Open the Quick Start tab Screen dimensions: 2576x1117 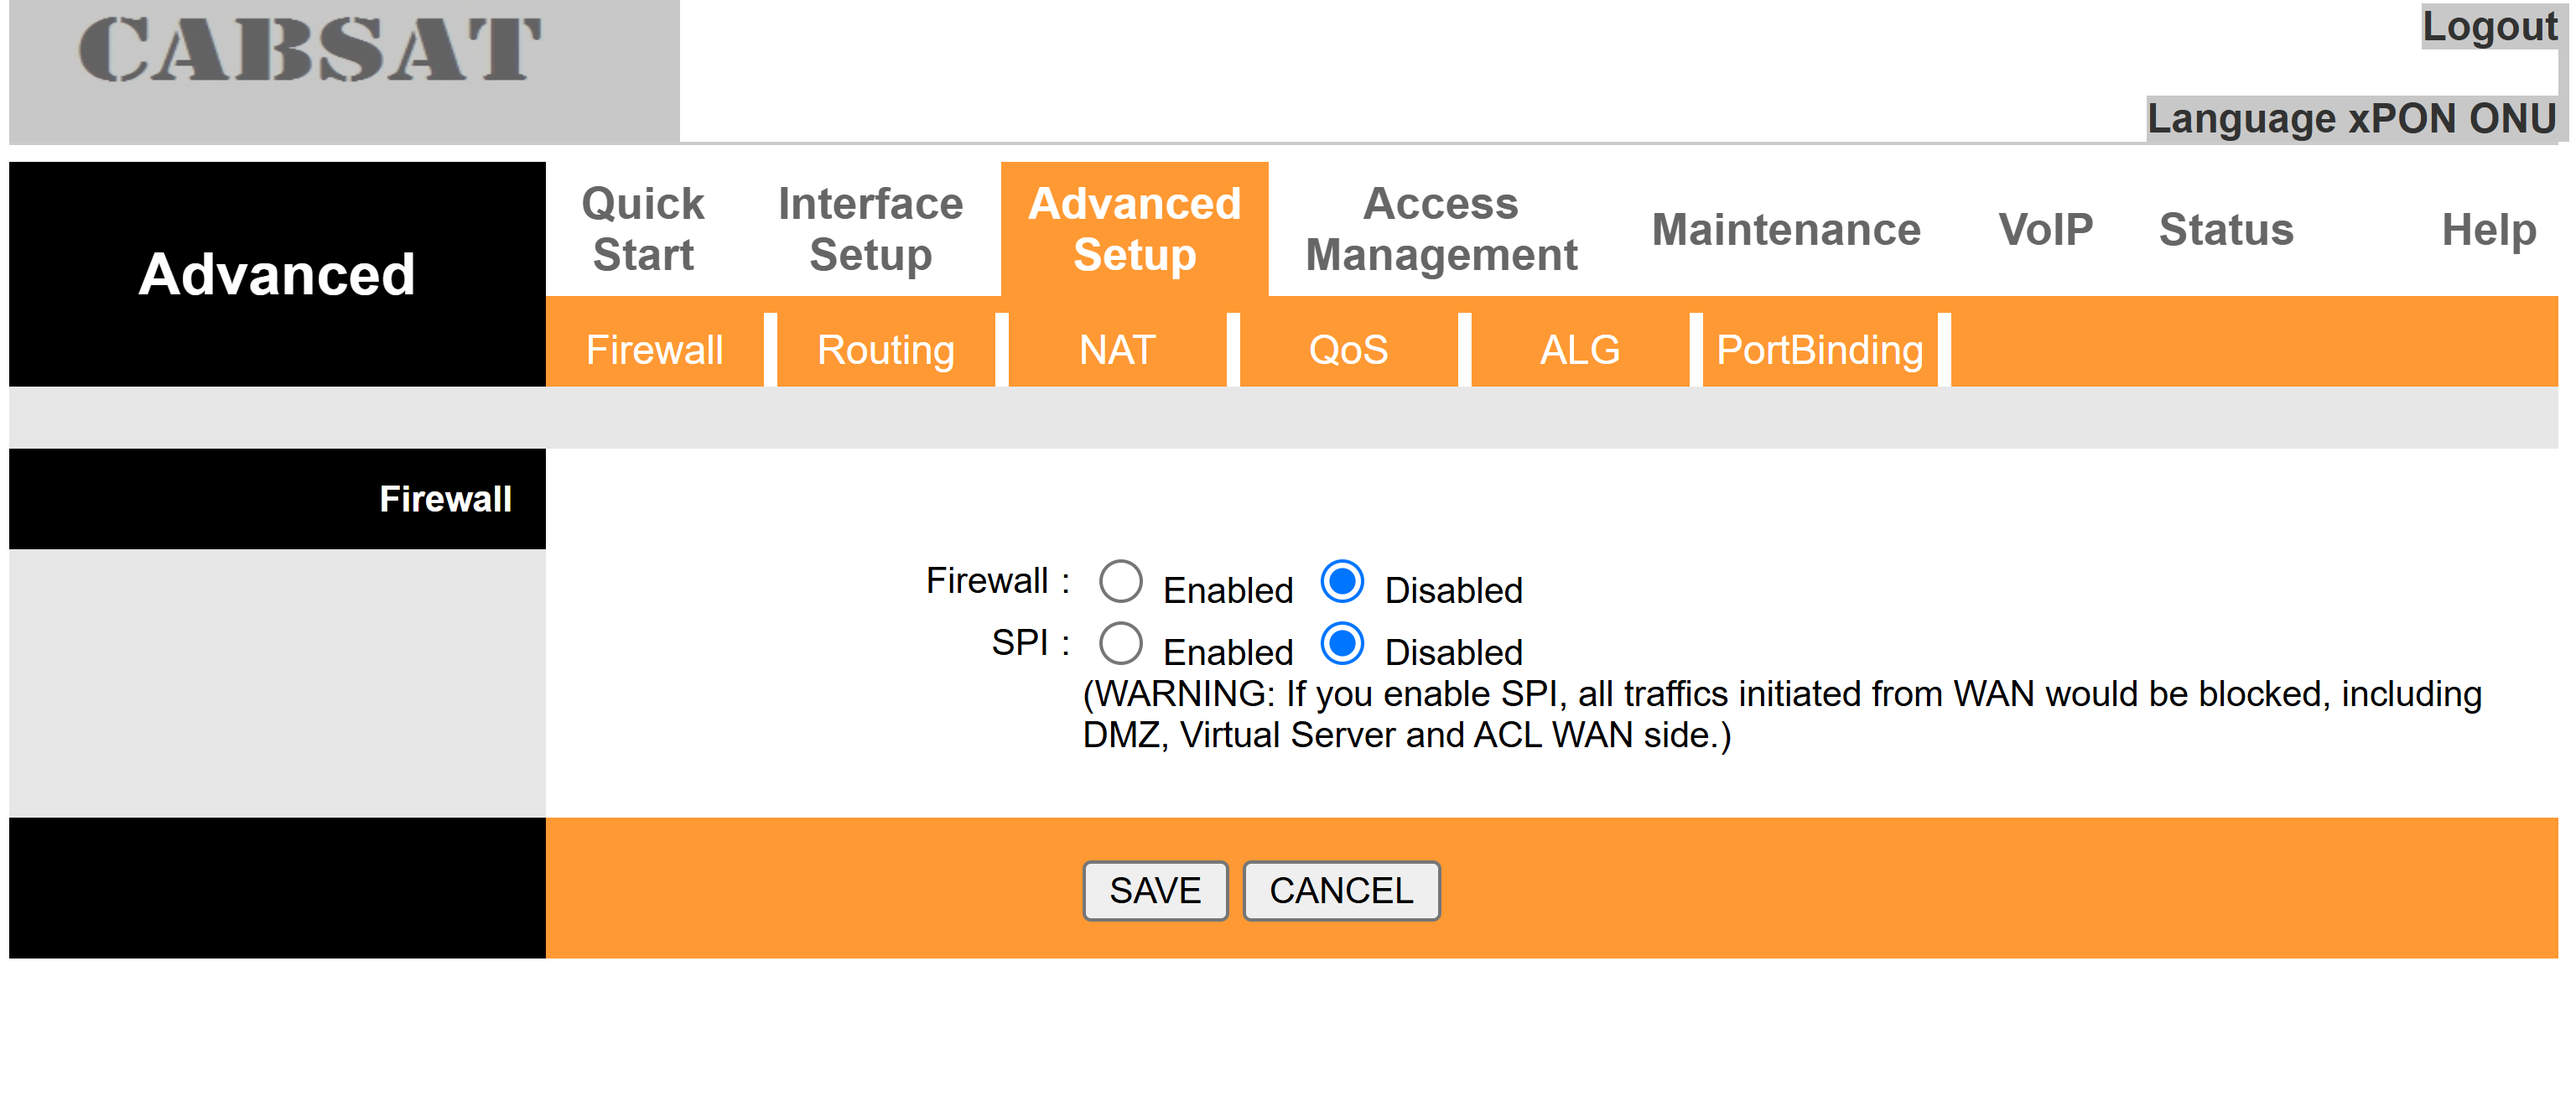click(x=643, y=229)
